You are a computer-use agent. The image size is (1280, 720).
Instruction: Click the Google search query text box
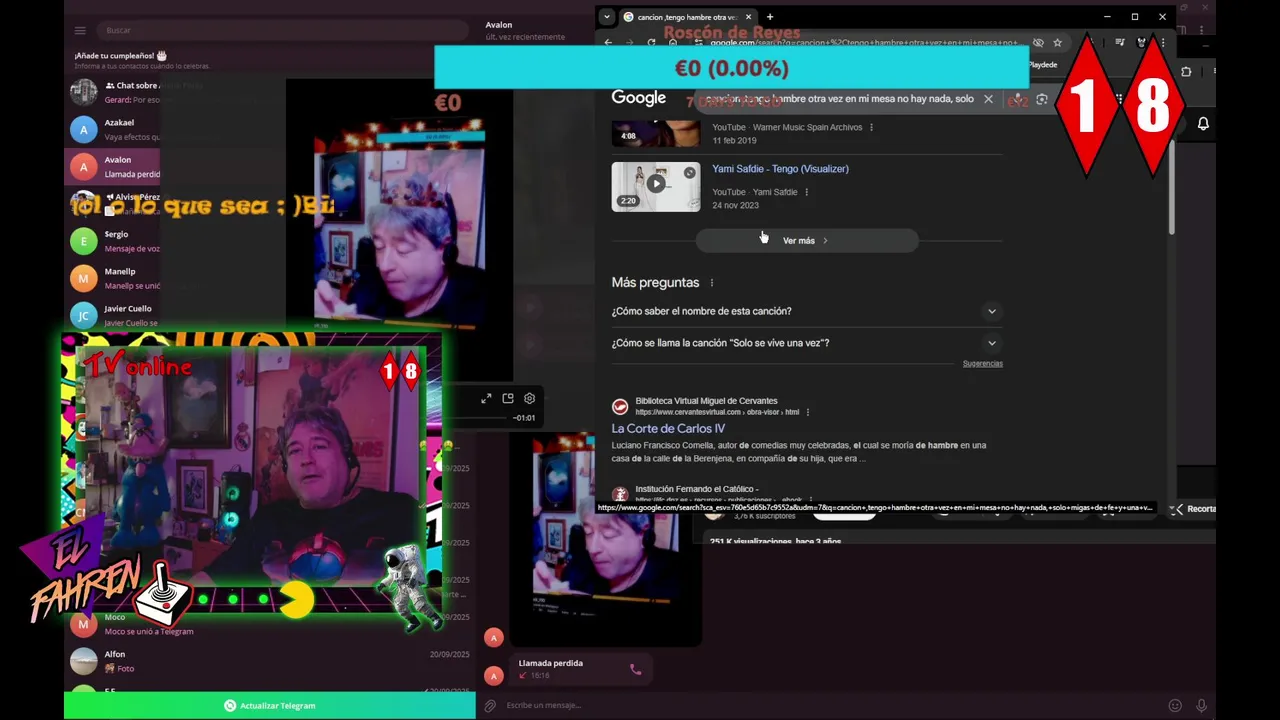pyautogui.click(x=840, y=99)
